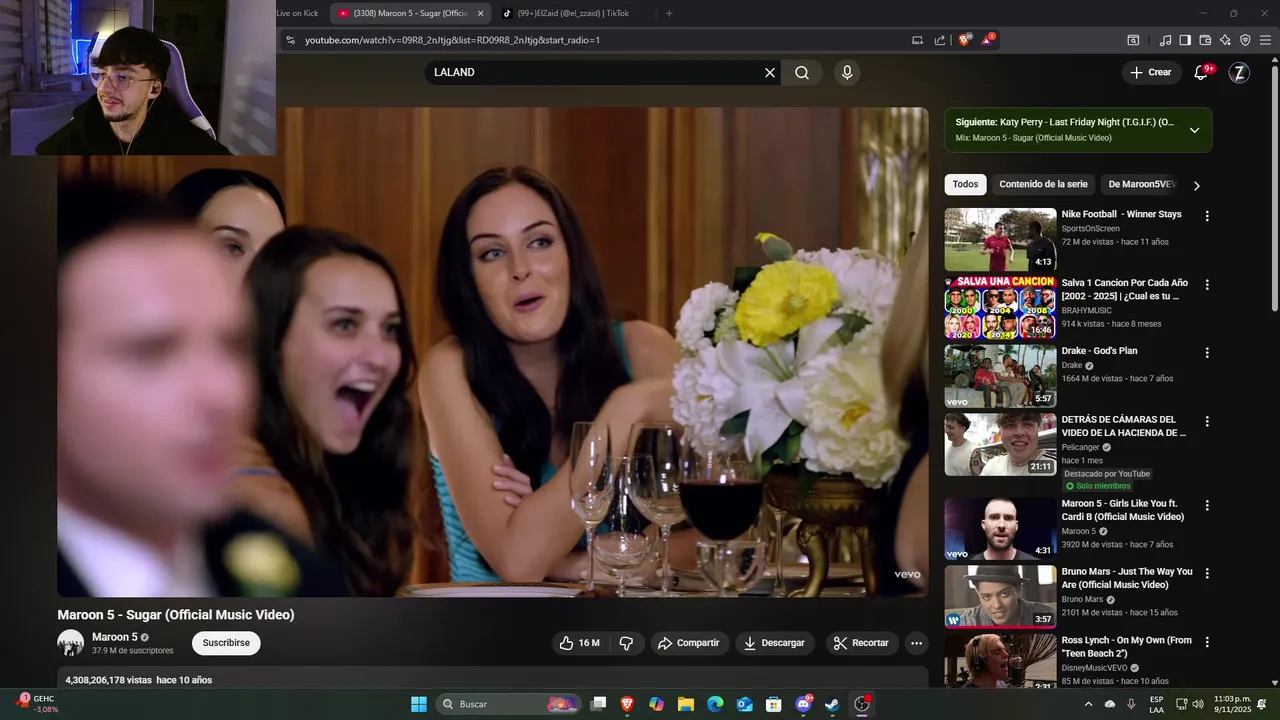The height and width of the screenshot is (720, 1280).
Task: Open the Windows Start menu
Action: 419,704
